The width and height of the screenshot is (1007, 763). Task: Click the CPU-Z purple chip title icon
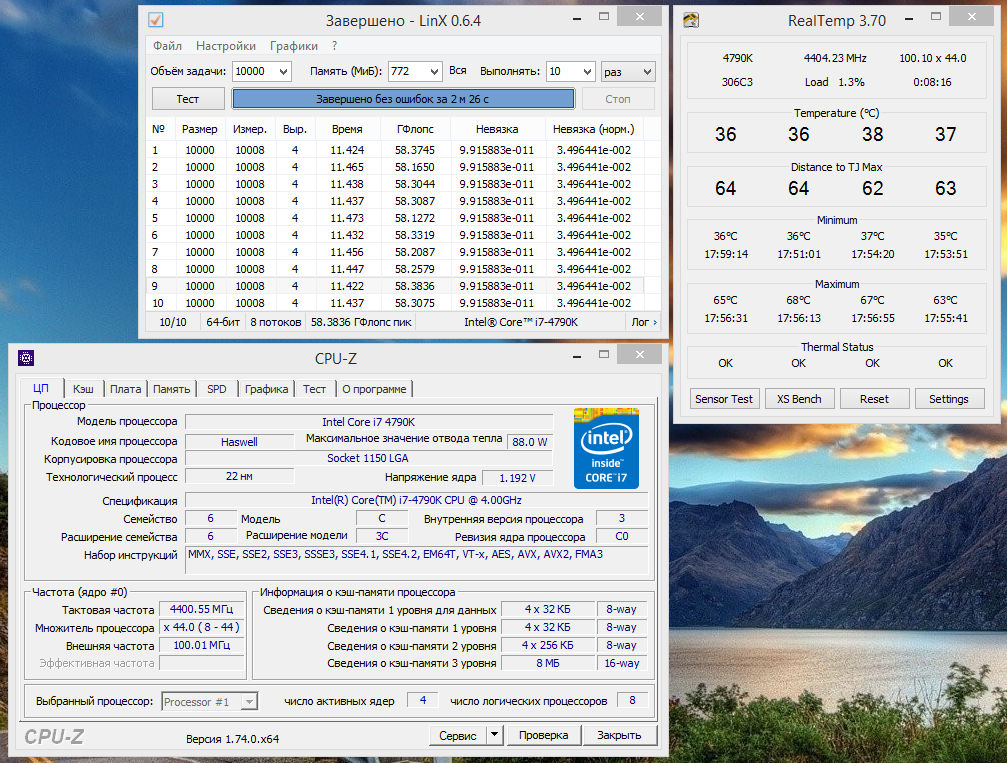click(x=26, y=358)
